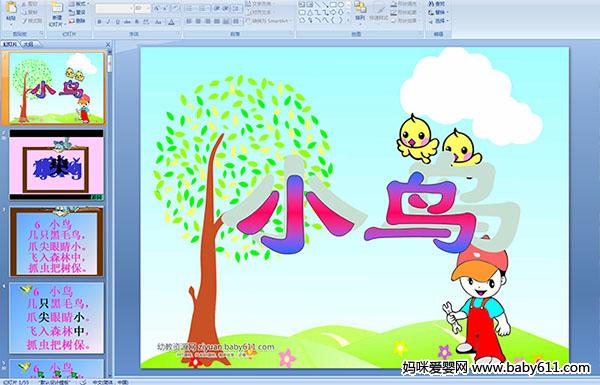The width and height of the screenshot is (600, 385).
Task: Select the second slide thumbnail with pink background
Action: 56,165
